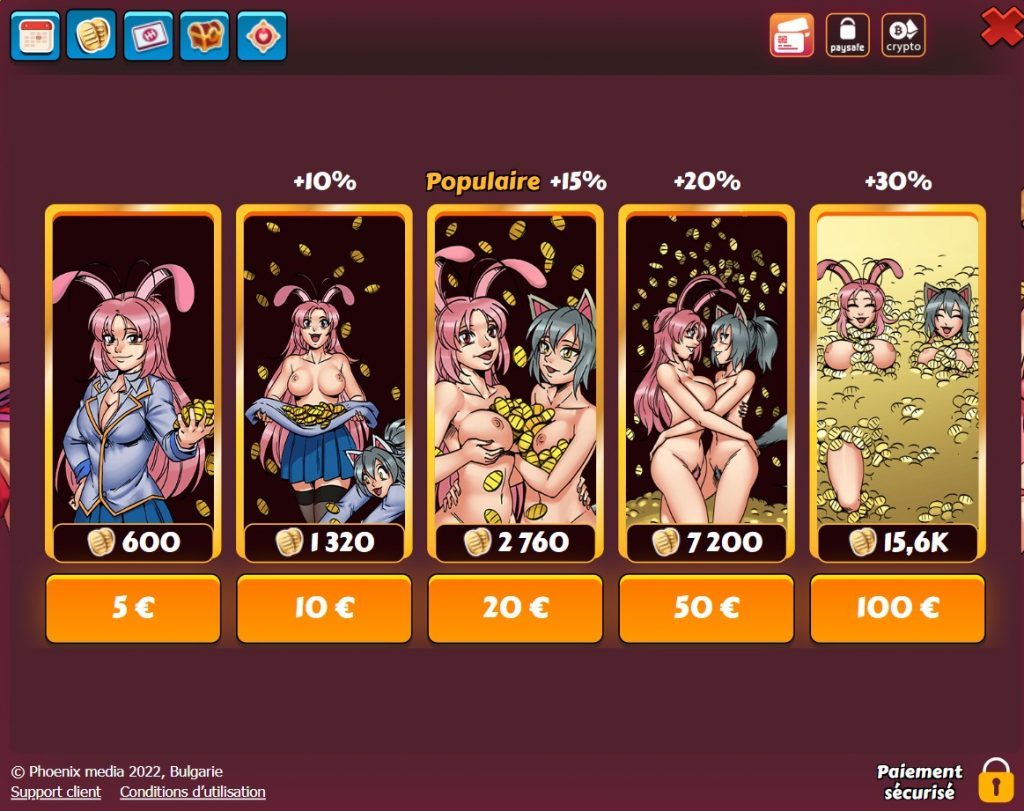This screenshot has width=1024, height=811.
Task: Choose crypto payment method
Action: point(903,35)
